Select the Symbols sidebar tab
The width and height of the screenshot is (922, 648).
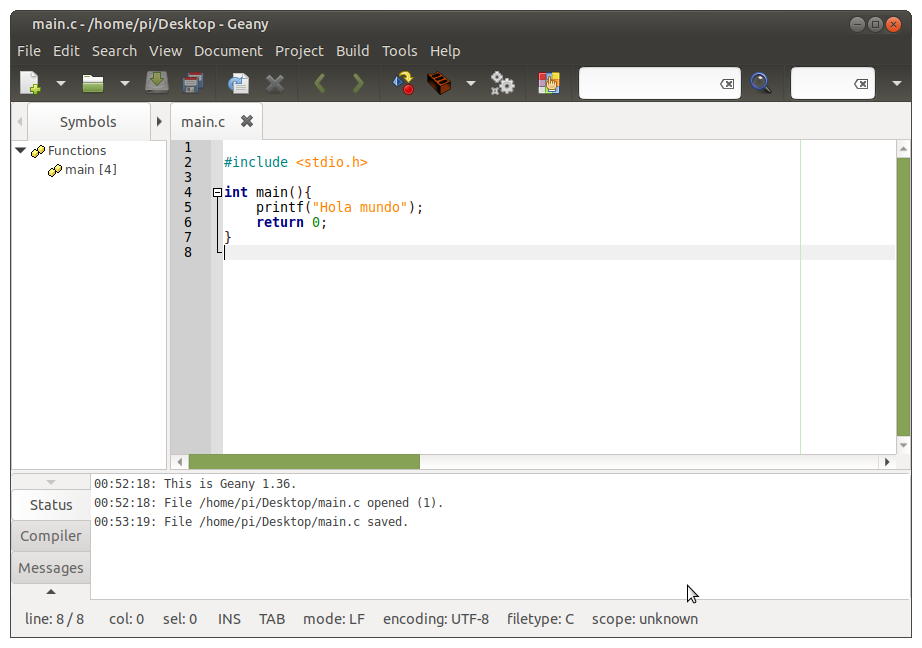click(88, 122)
